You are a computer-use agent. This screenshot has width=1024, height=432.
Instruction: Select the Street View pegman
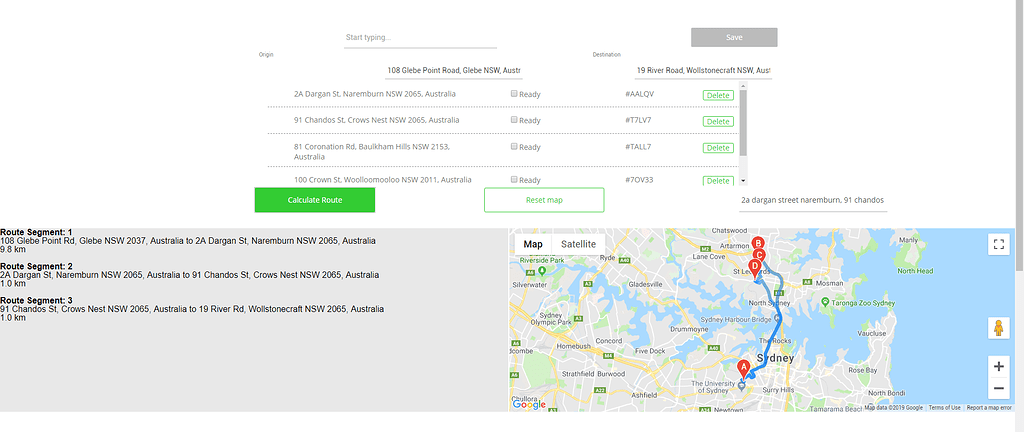(x=998, y=328)
